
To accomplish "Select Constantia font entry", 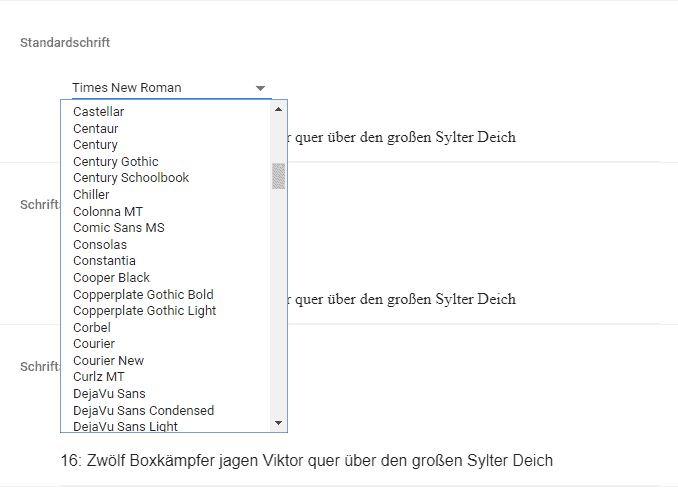I will point(166,261).
